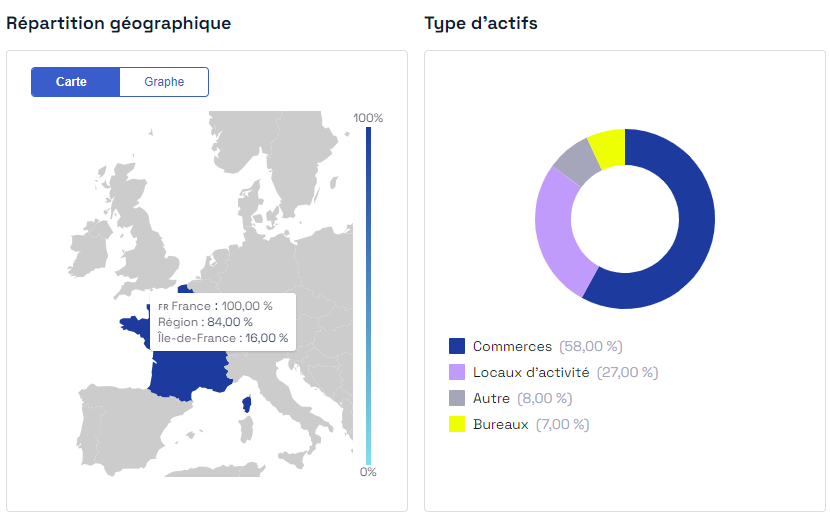
Task: Select the Bureaux legend label
Action: pyautogui.click(x=500, y=424)
